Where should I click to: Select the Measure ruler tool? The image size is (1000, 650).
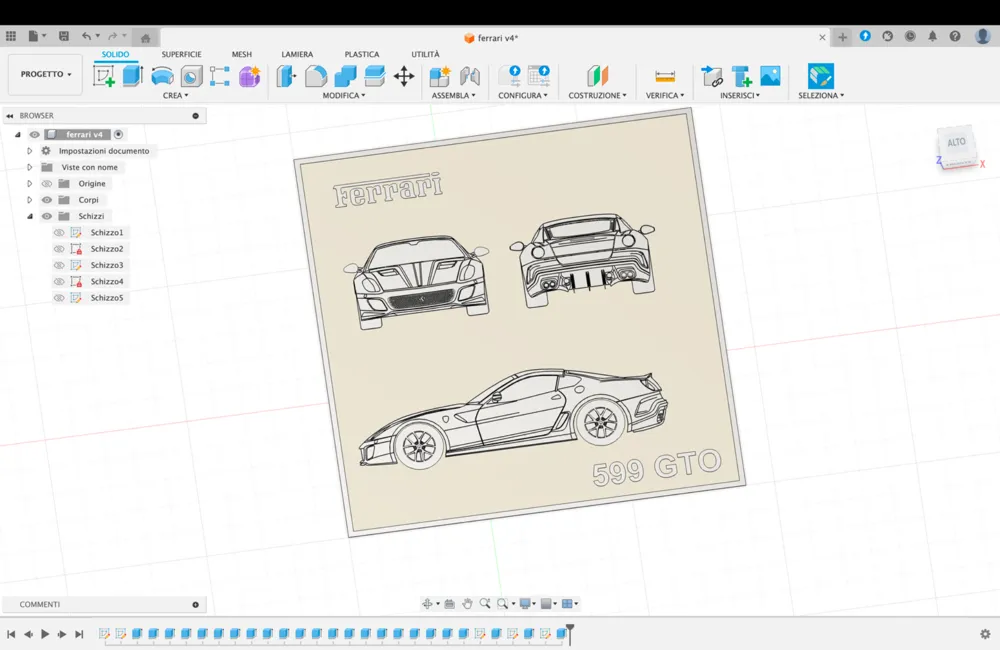pos(665,77)
